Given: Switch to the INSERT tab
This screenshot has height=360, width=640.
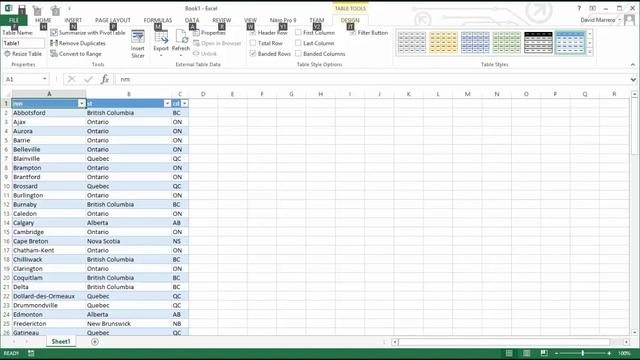Looking at the screenshot, I should pos(73,20).
